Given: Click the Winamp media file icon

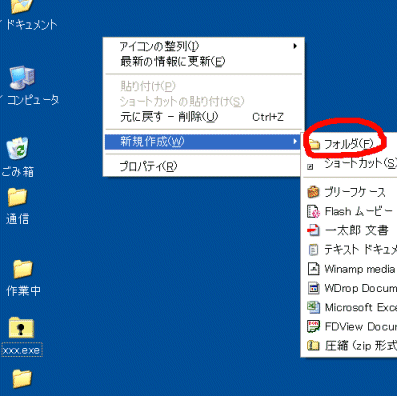Looking at the screenshot, I should (313, 269).
